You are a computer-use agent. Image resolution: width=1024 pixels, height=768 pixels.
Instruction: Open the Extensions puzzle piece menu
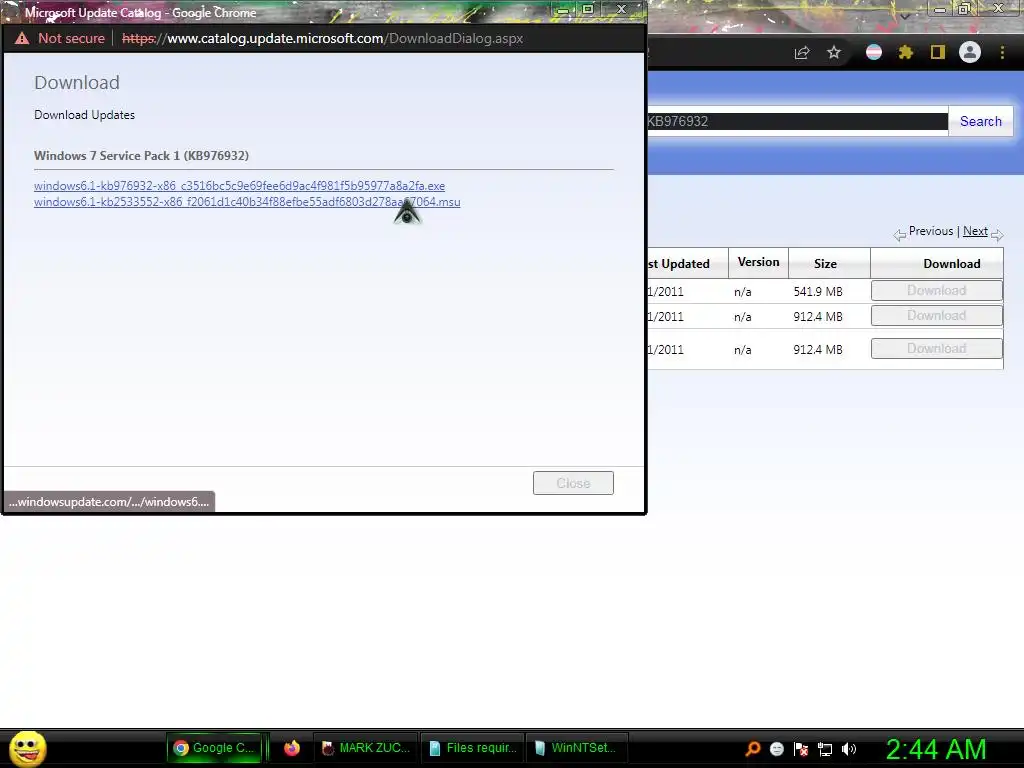coord(905,53)
